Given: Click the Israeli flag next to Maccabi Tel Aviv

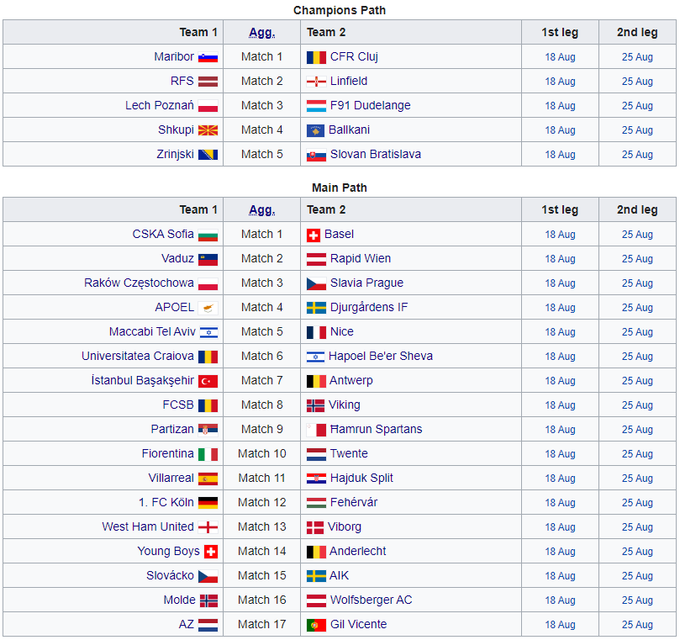Looking at the screenshot, I should click(208, 332).
